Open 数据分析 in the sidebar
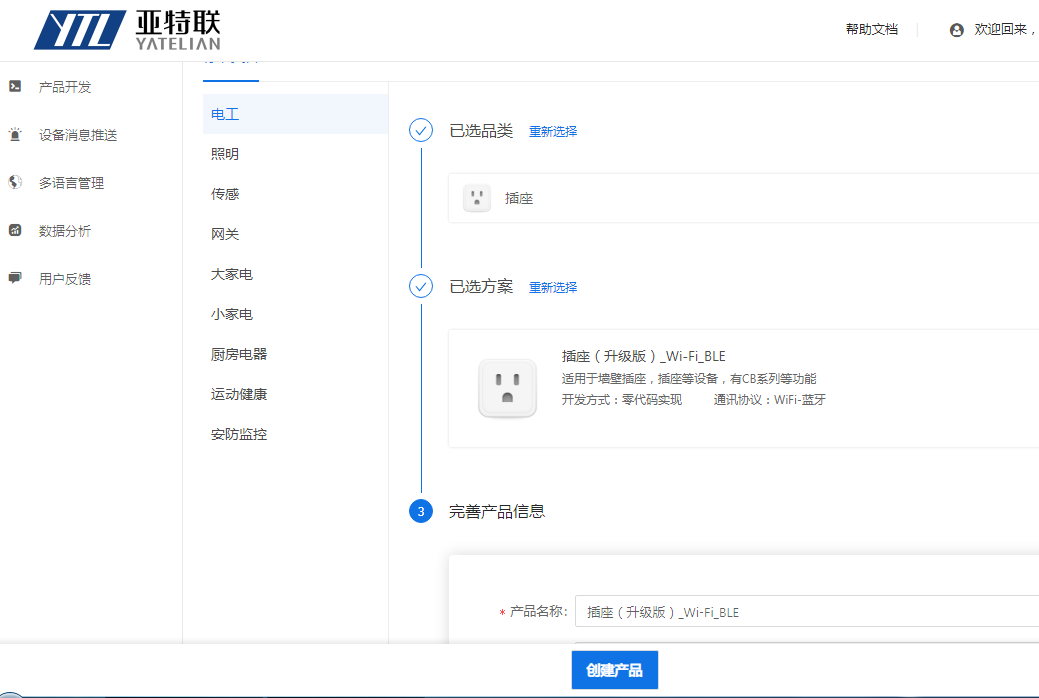This screenshot has width=1039, height=698. [65, 231]
